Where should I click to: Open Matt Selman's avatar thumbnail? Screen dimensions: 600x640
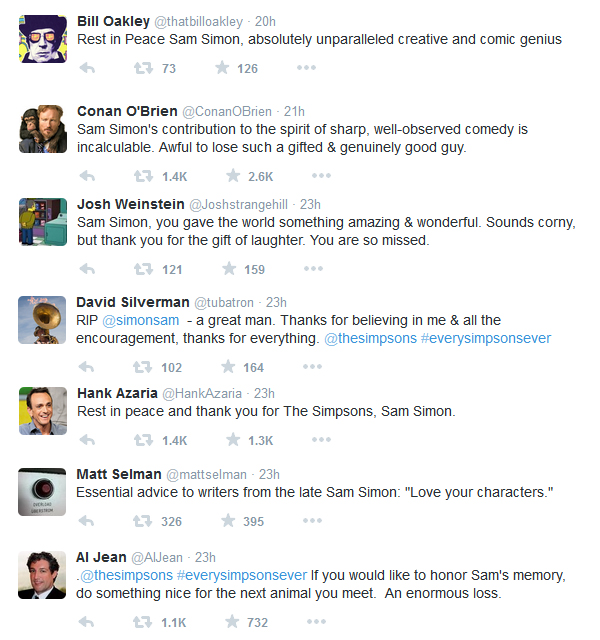pos(43,492)
